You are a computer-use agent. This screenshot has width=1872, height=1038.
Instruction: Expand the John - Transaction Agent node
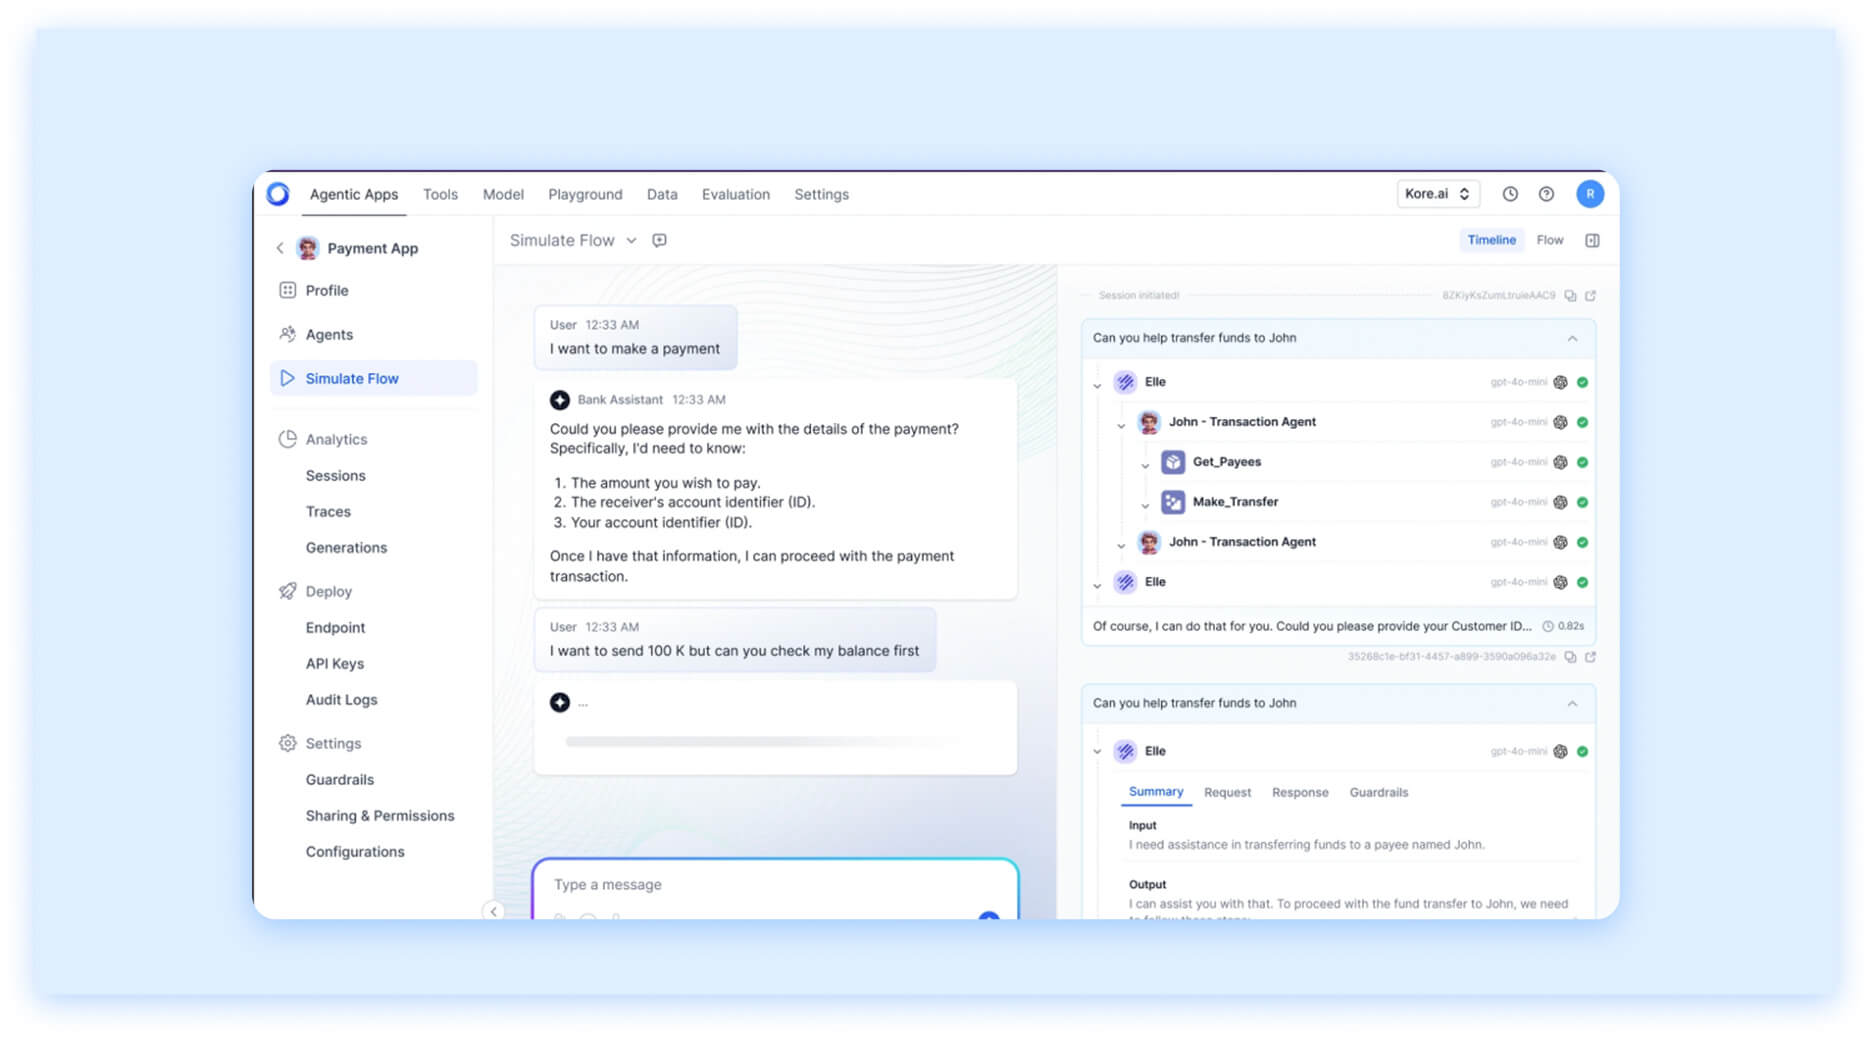1120,422
